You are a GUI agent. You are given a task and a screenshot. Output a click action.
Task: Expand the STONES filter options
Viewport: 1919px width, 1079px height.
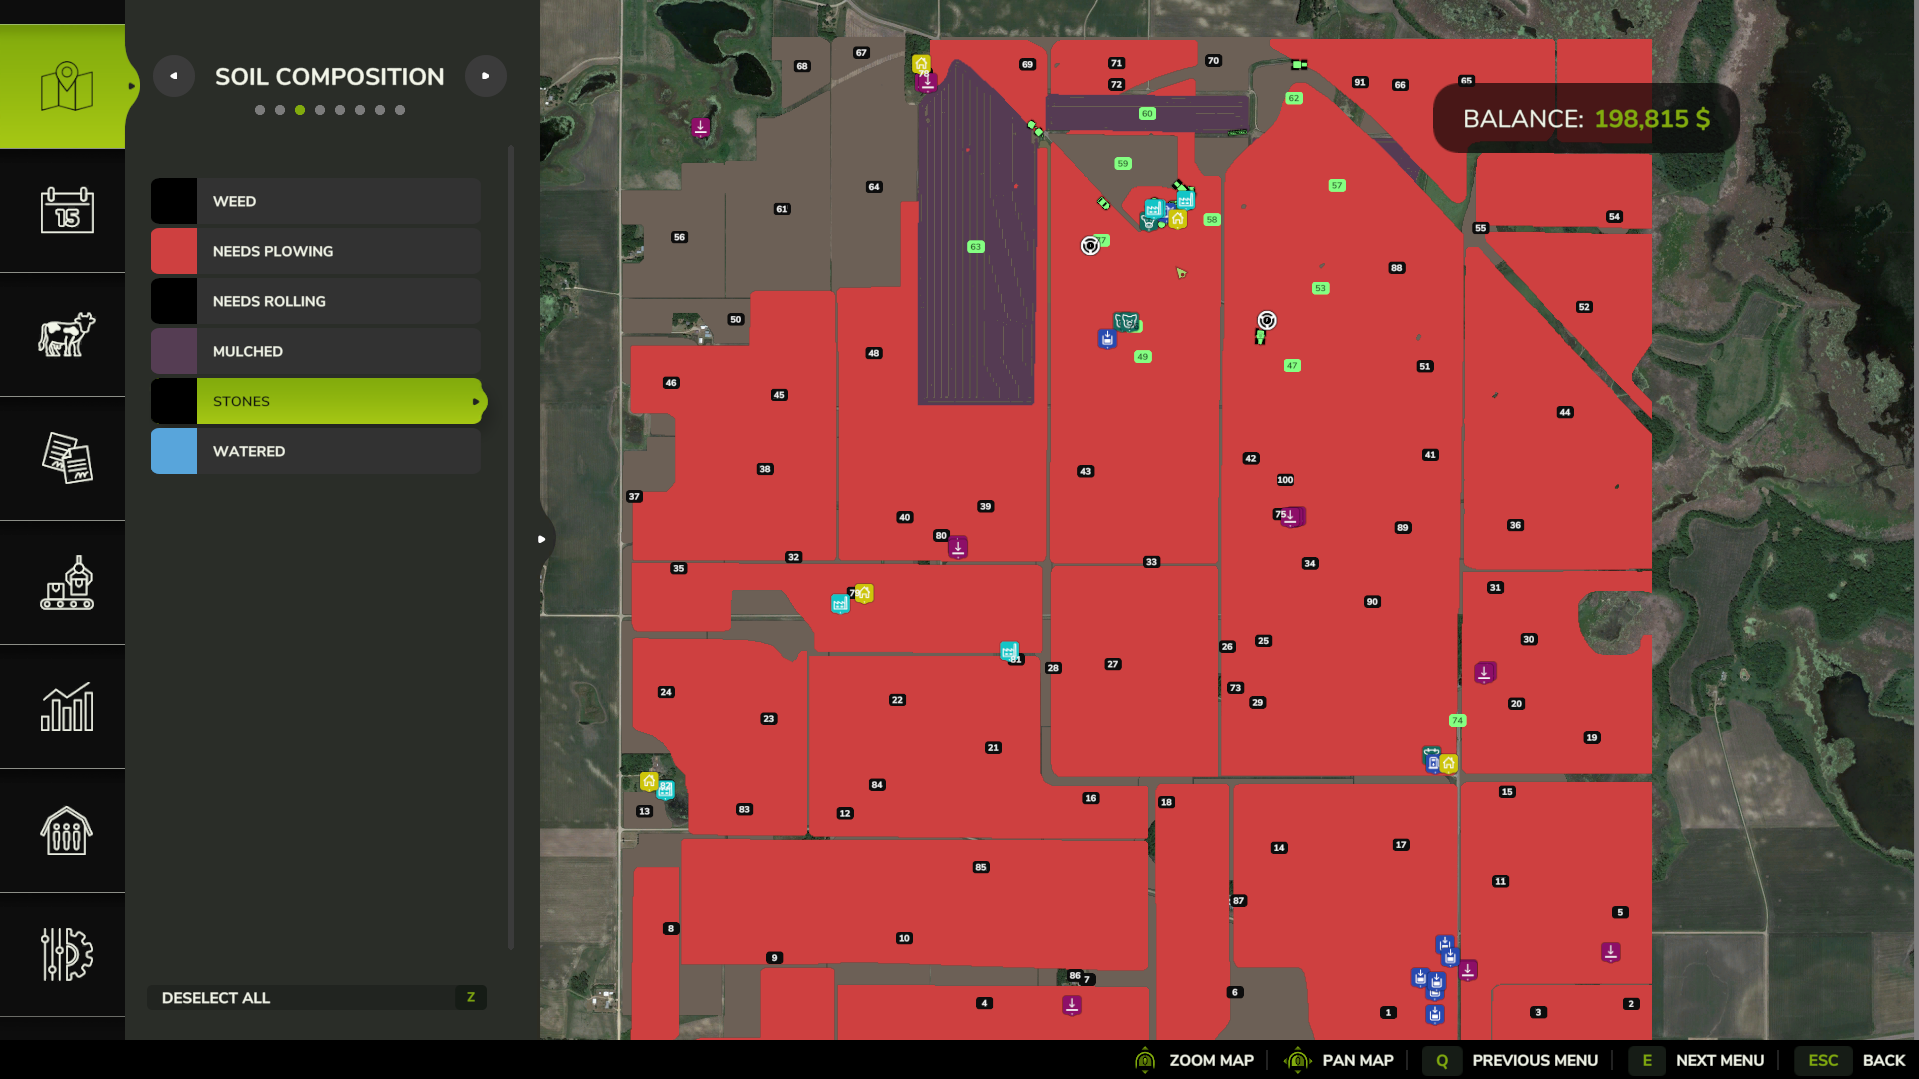(474, 401)
